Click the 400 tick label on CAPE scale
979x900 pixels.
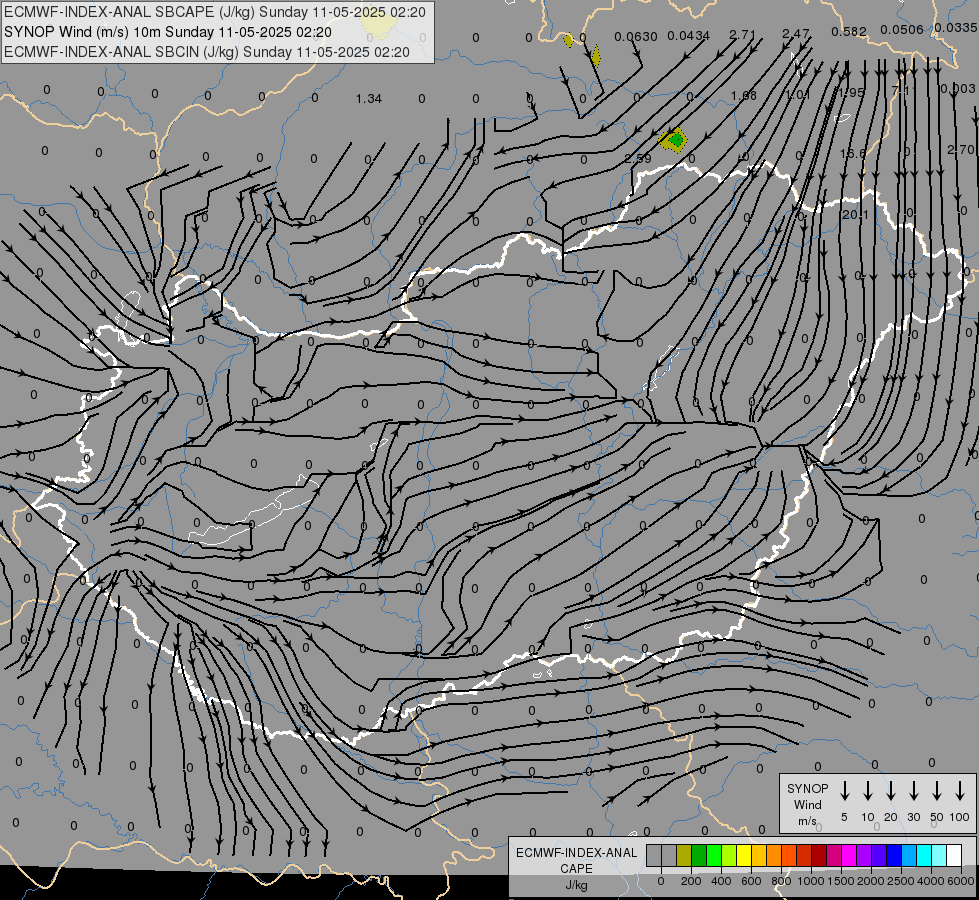tap(721, 881)
